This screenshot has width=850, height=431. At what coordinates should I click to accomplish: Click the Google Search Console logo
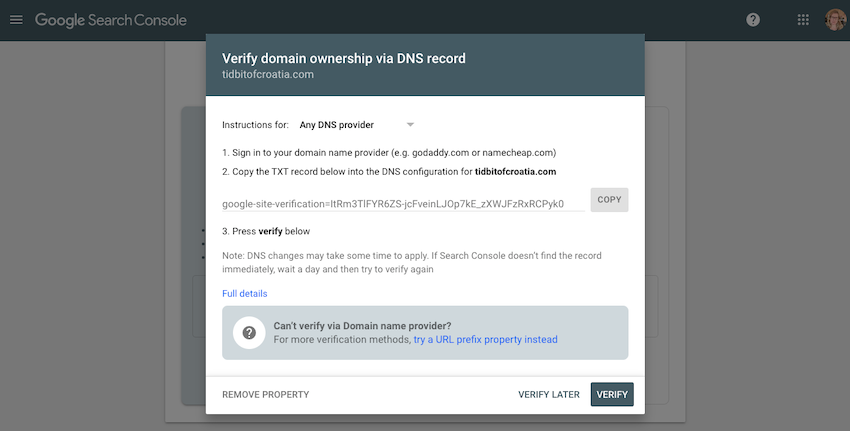coord(111,20)
